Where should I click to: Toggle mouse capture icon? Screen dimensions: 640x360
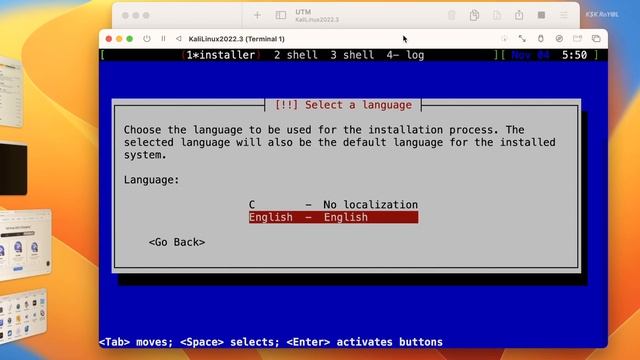point(540,39)
